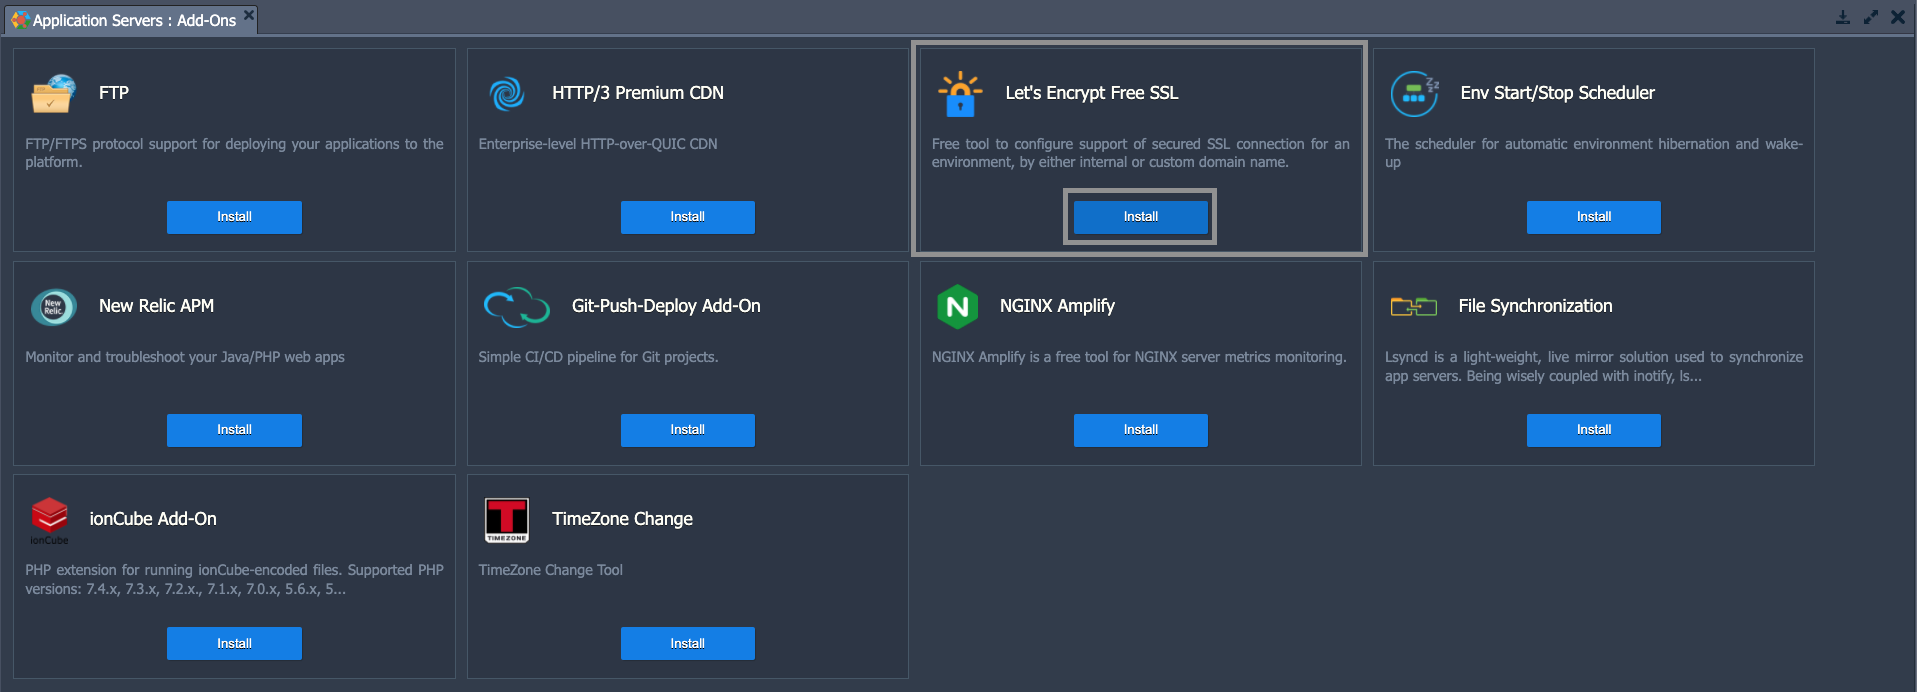Viewport: 1917px width, 692px height.
Task: Expand the Add-Ons panel to full screen
Action: point(1870,17)
